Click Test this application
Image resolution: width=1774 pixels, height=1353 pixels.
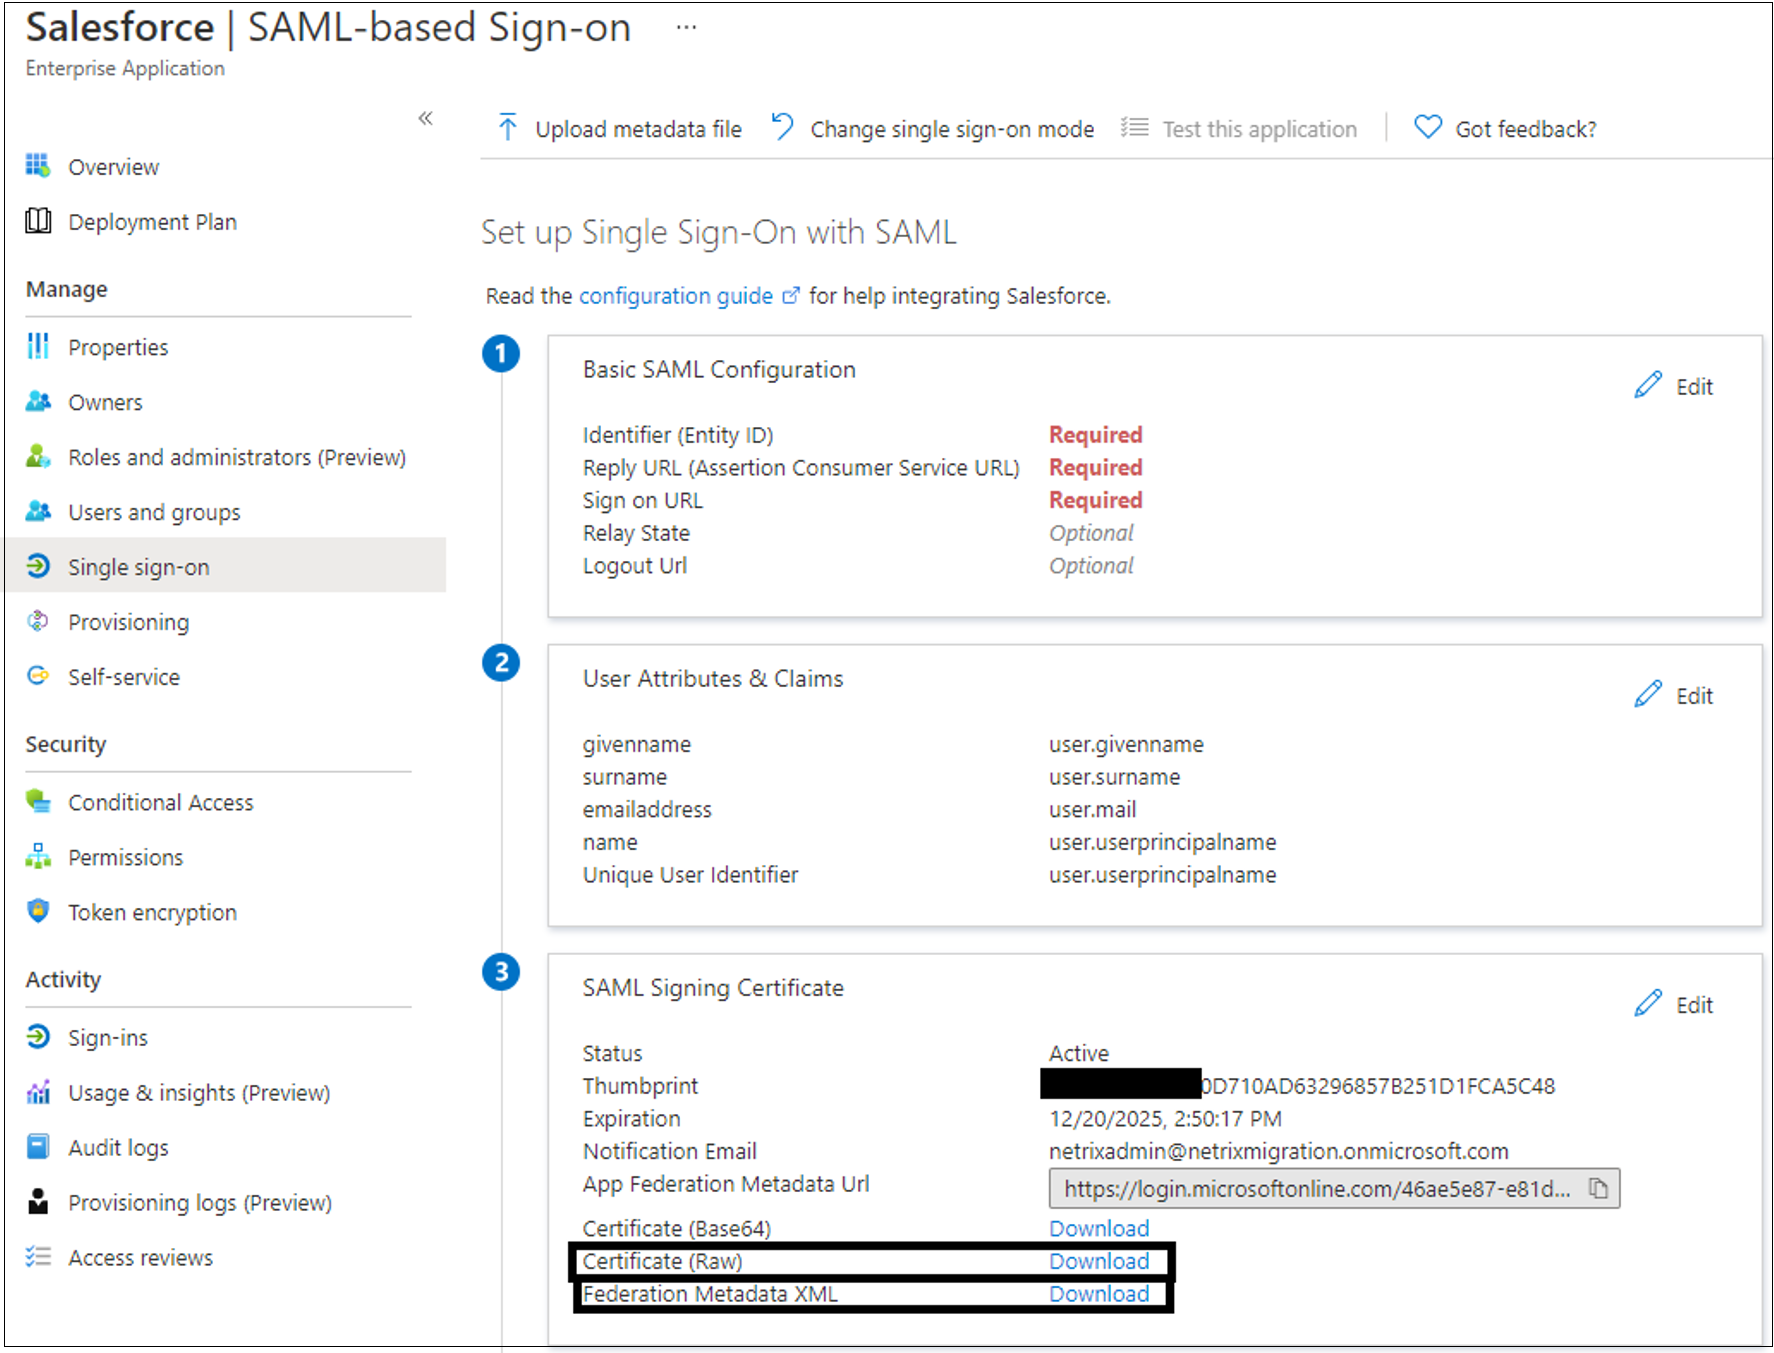pos(1239,128)
